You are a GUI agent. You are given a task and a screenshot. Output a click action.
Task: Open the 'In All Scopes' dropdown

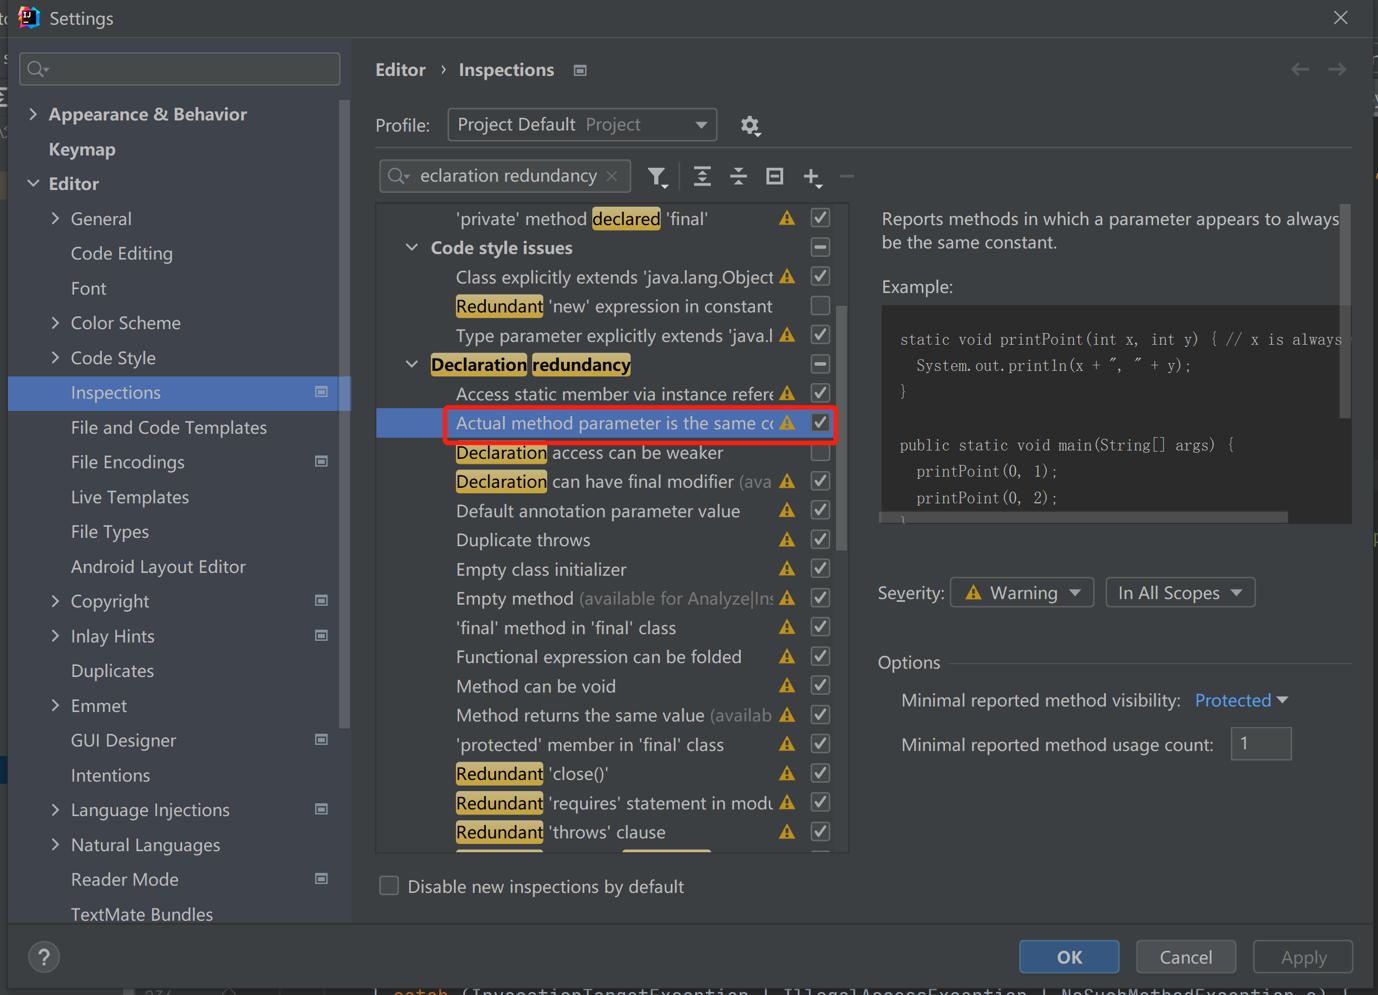tap(1180, 592)
